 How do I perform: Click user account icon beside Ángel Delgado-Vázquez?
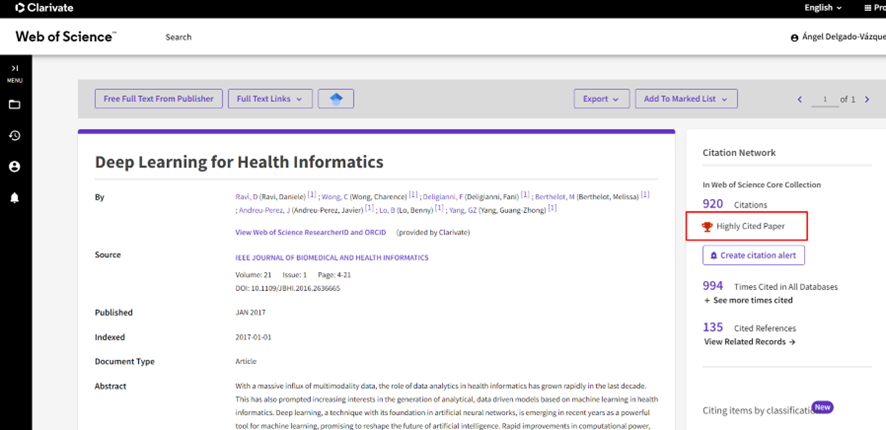[794, 38]
